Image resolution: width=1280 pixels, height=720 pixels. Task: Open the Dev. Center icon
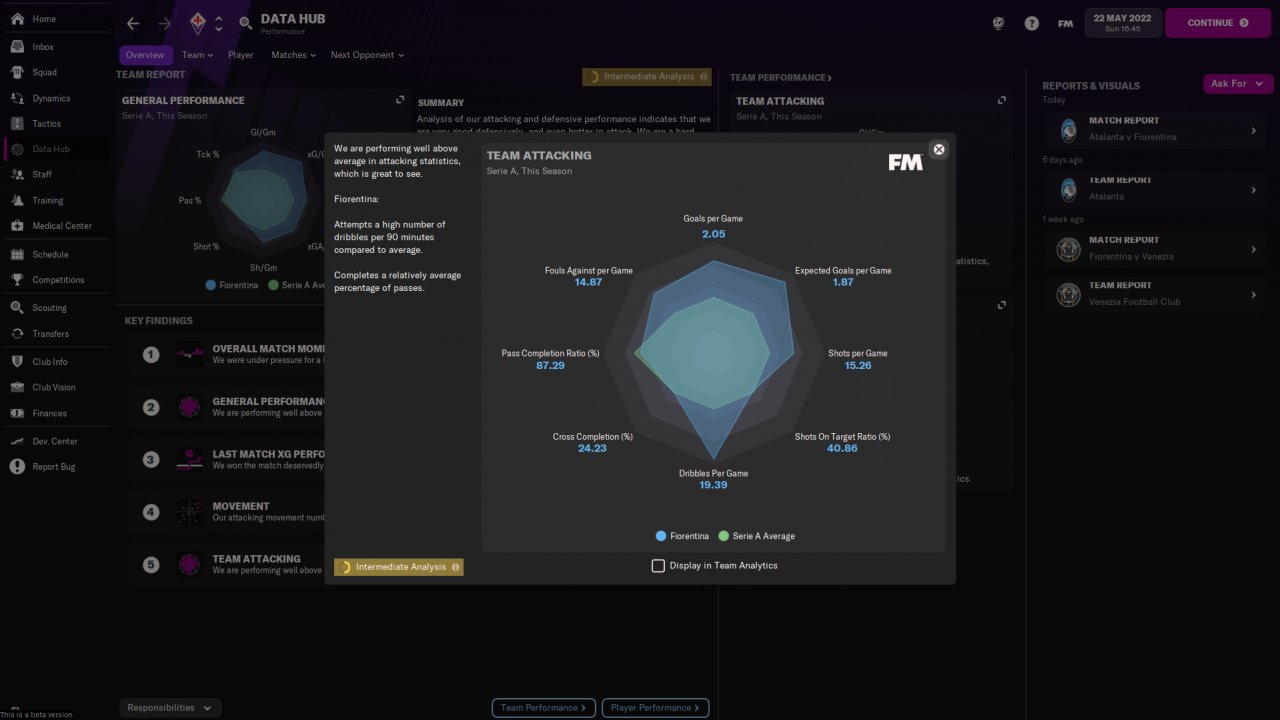click(x=17, y=441)
